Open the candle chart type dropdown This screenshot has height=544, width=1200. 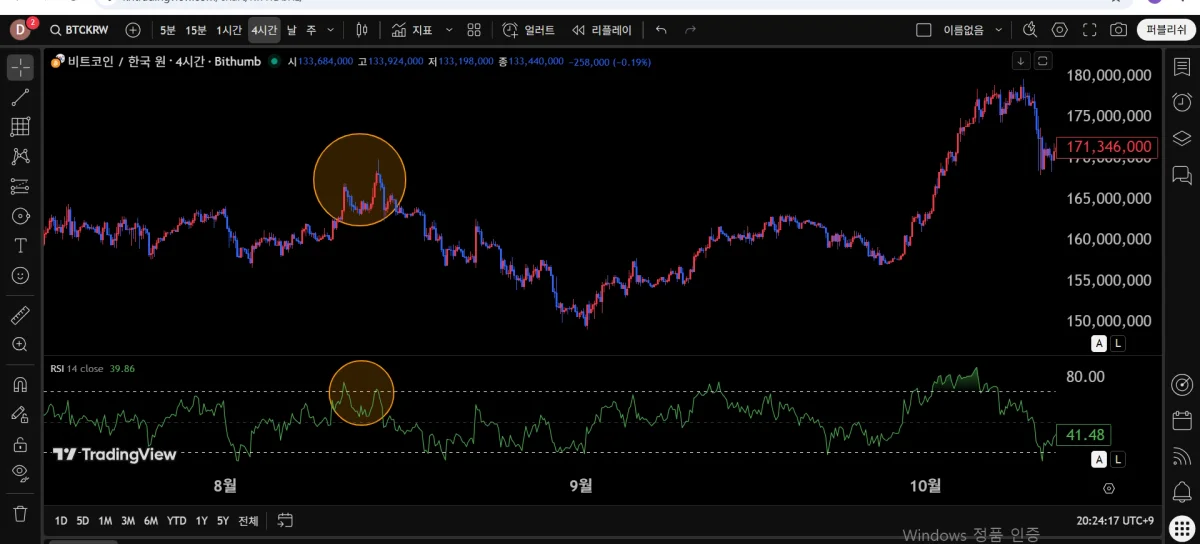click(362, 30)
